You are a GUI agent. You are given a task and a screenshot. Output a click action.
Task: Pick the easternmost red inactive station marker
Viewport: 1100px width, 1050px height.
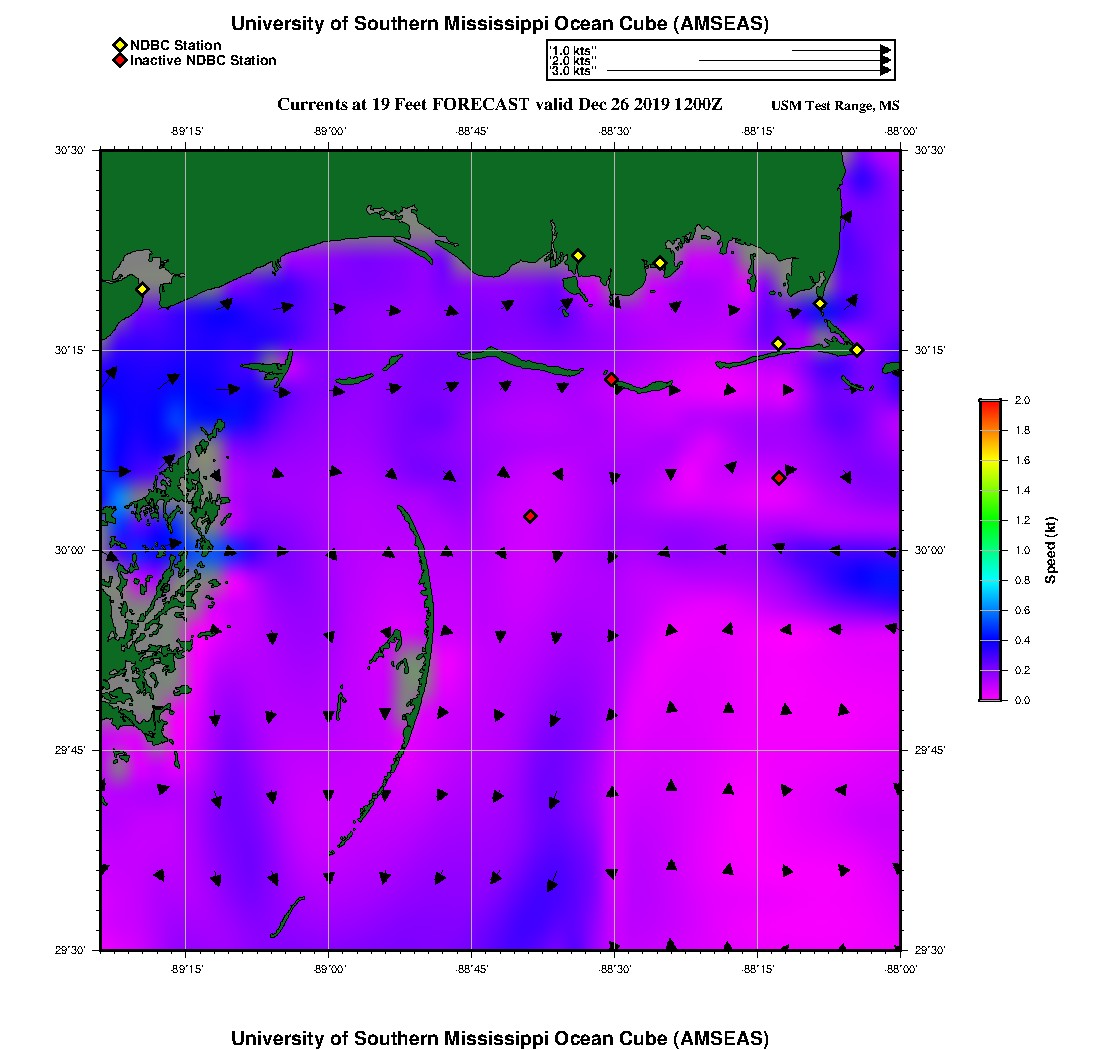[778, 478]
